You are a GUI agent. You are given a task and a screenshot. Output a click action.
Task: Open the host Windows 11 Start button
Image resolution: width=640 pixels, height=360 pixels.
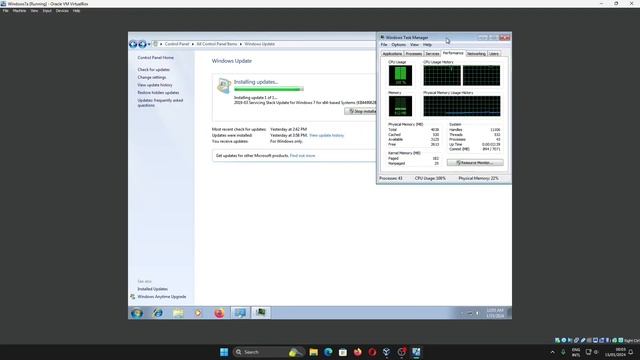(x=224, y=352)
